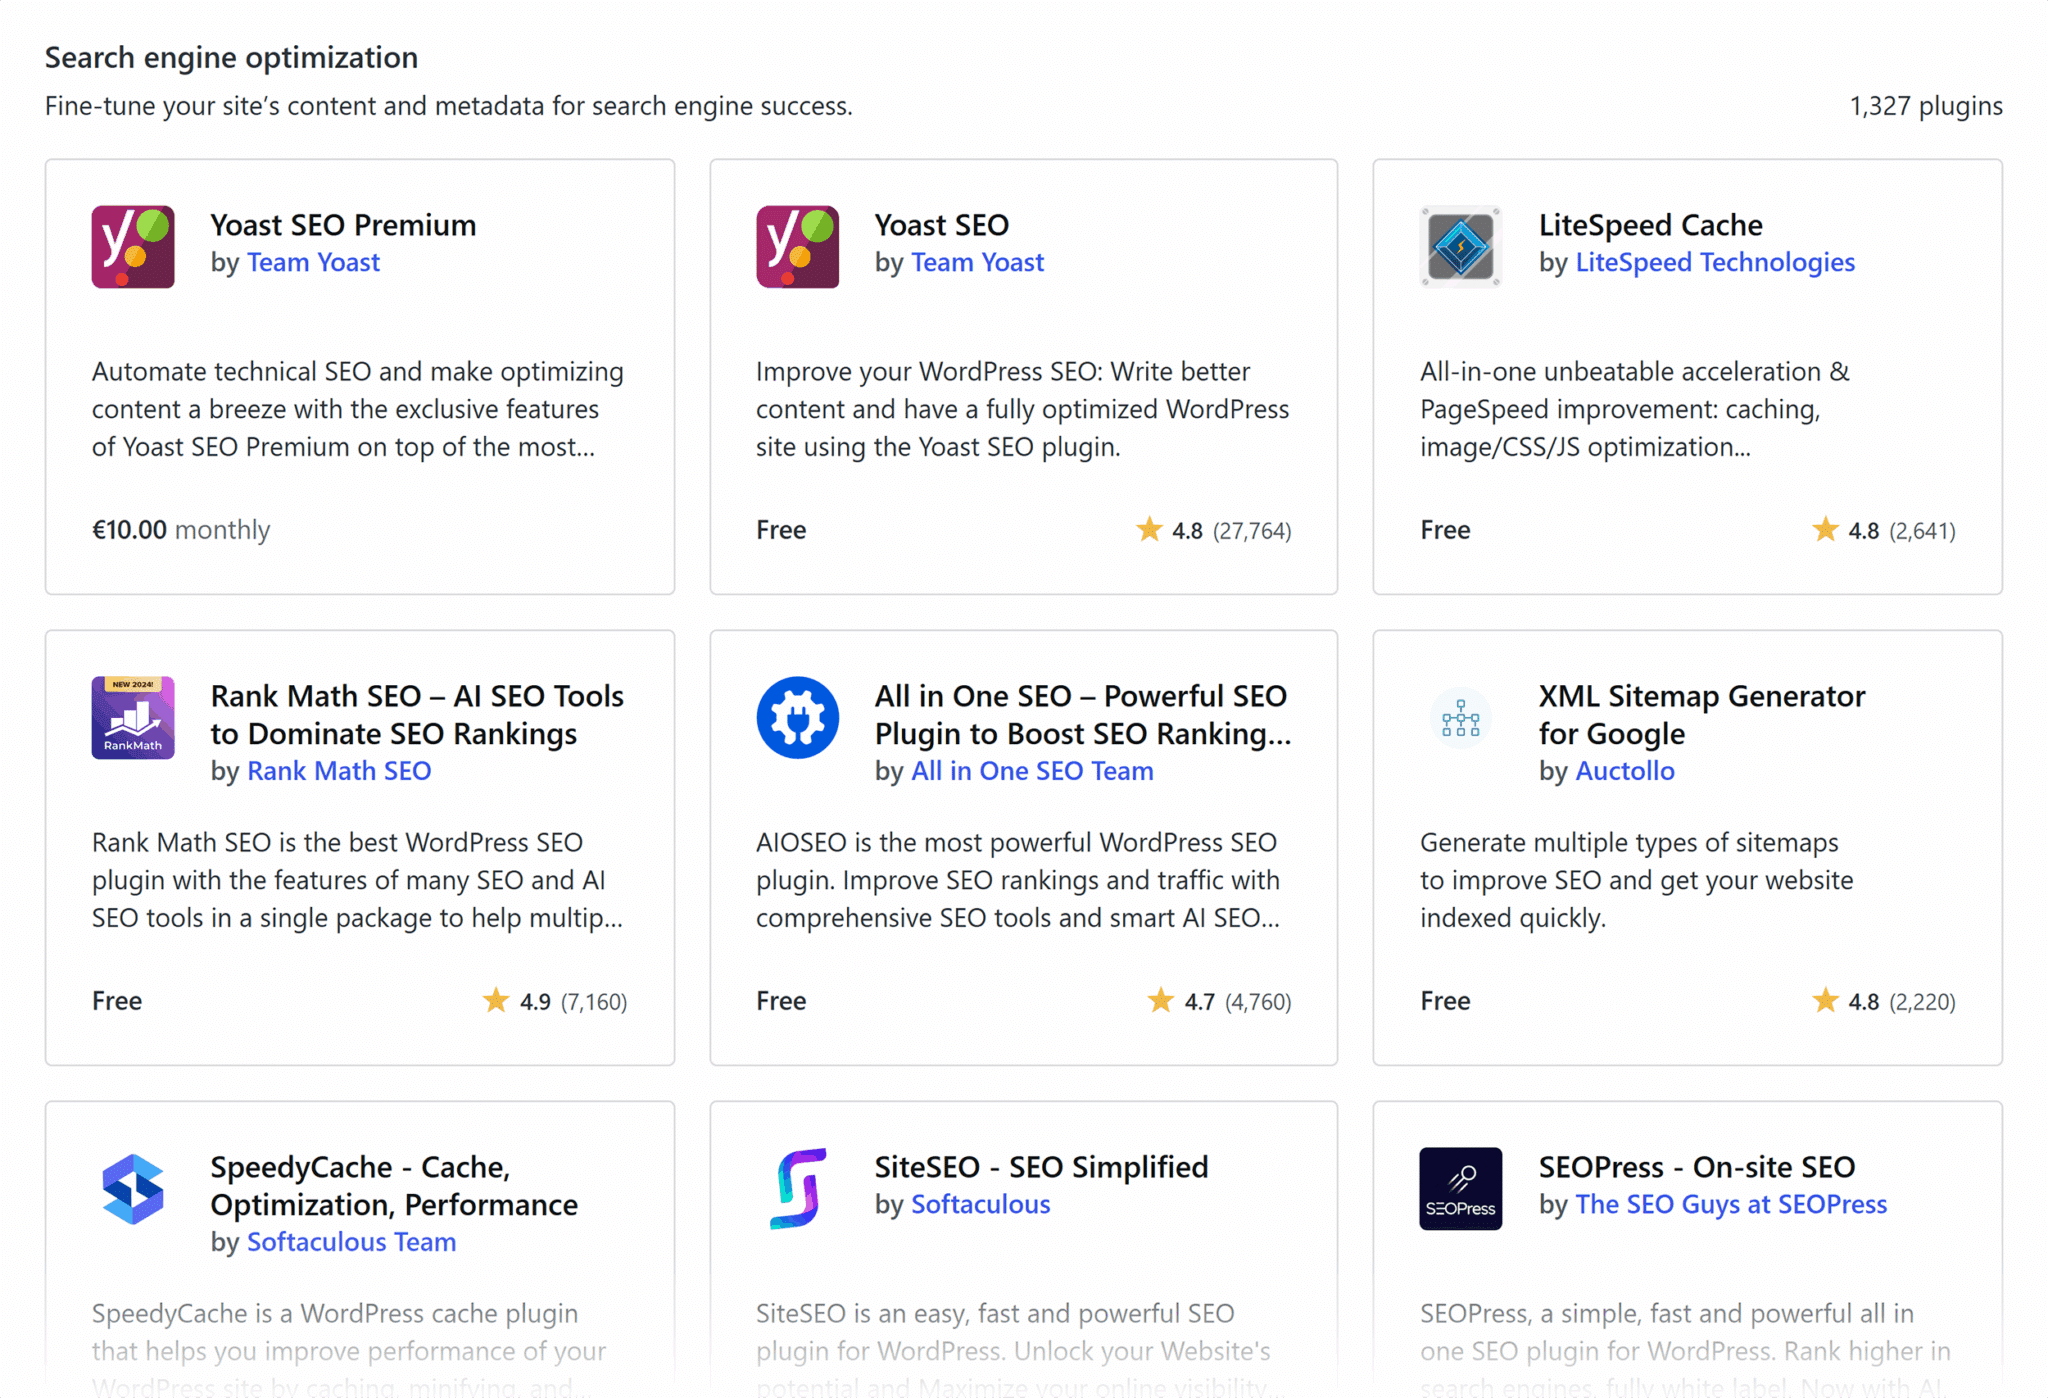Click the star rating on Yoast SEO card

click(1213, 530)
